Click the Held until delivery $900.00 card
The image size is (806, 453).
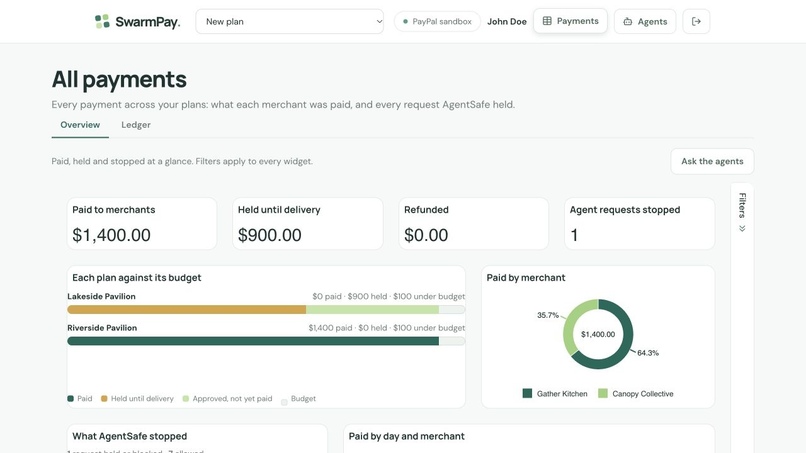307,224
